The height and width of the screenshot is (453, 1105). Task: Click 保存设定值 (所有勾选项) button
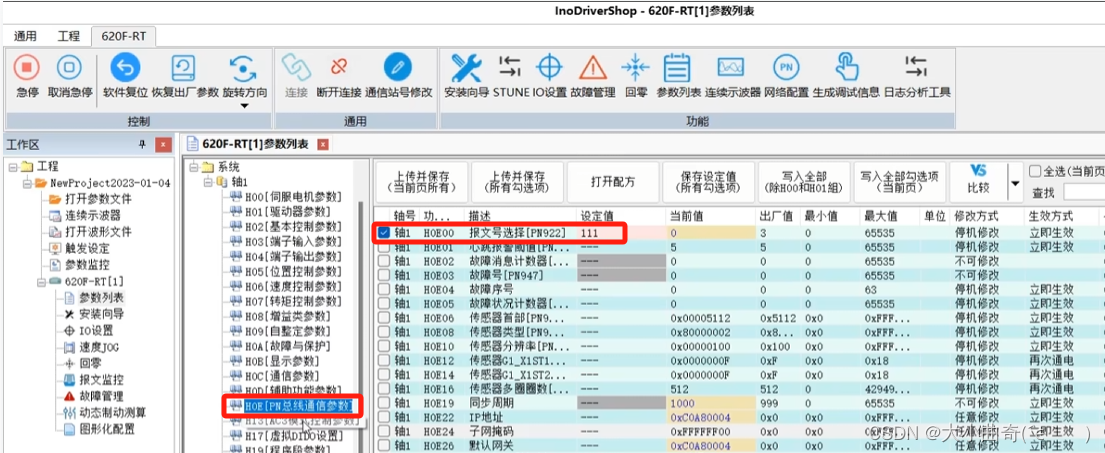pos(708,182)
